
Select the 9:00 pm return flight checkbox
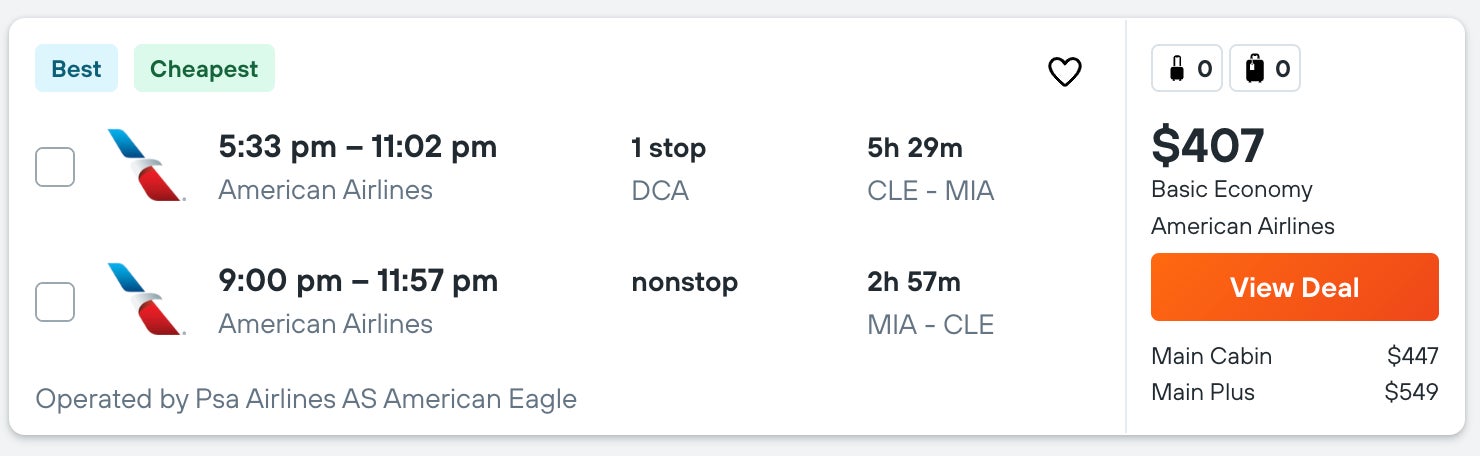tap(55, 302)
